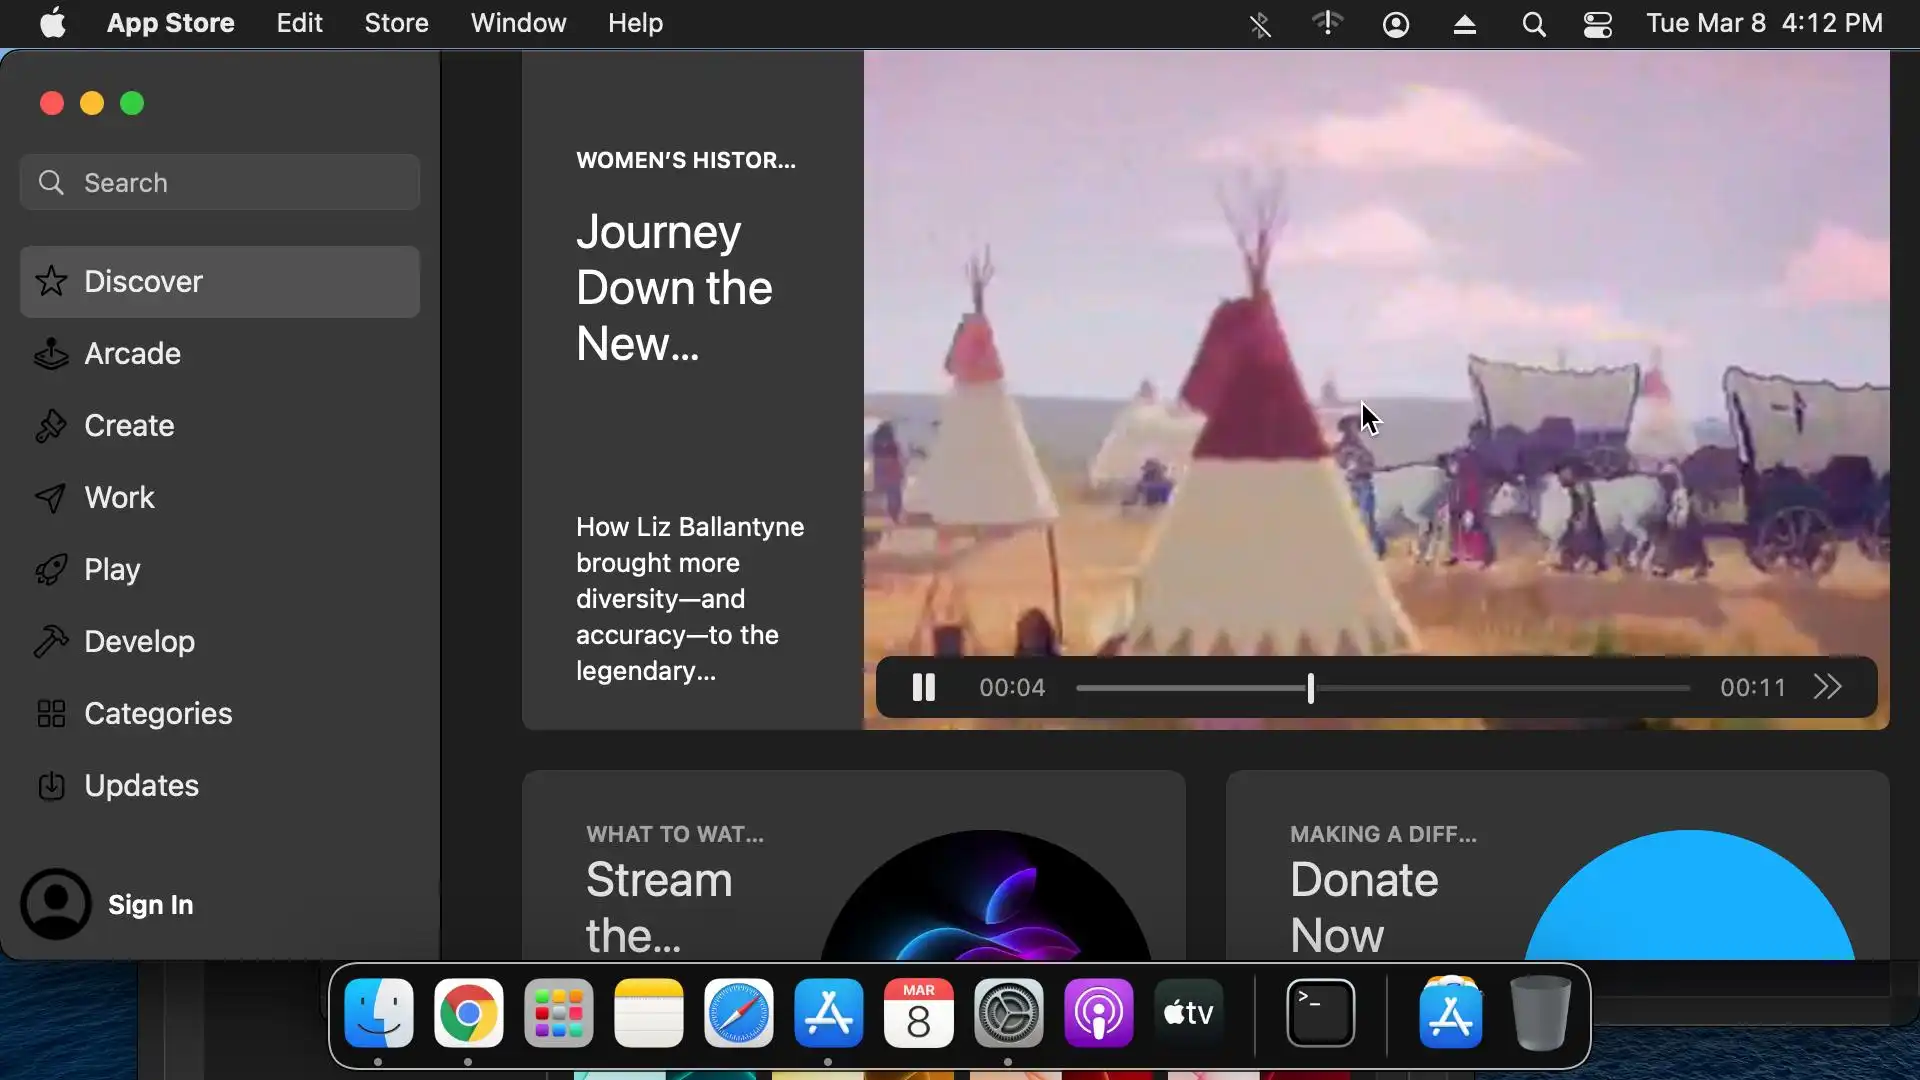Pause the featured video
1920x1080 pixels.
(923, 688)
